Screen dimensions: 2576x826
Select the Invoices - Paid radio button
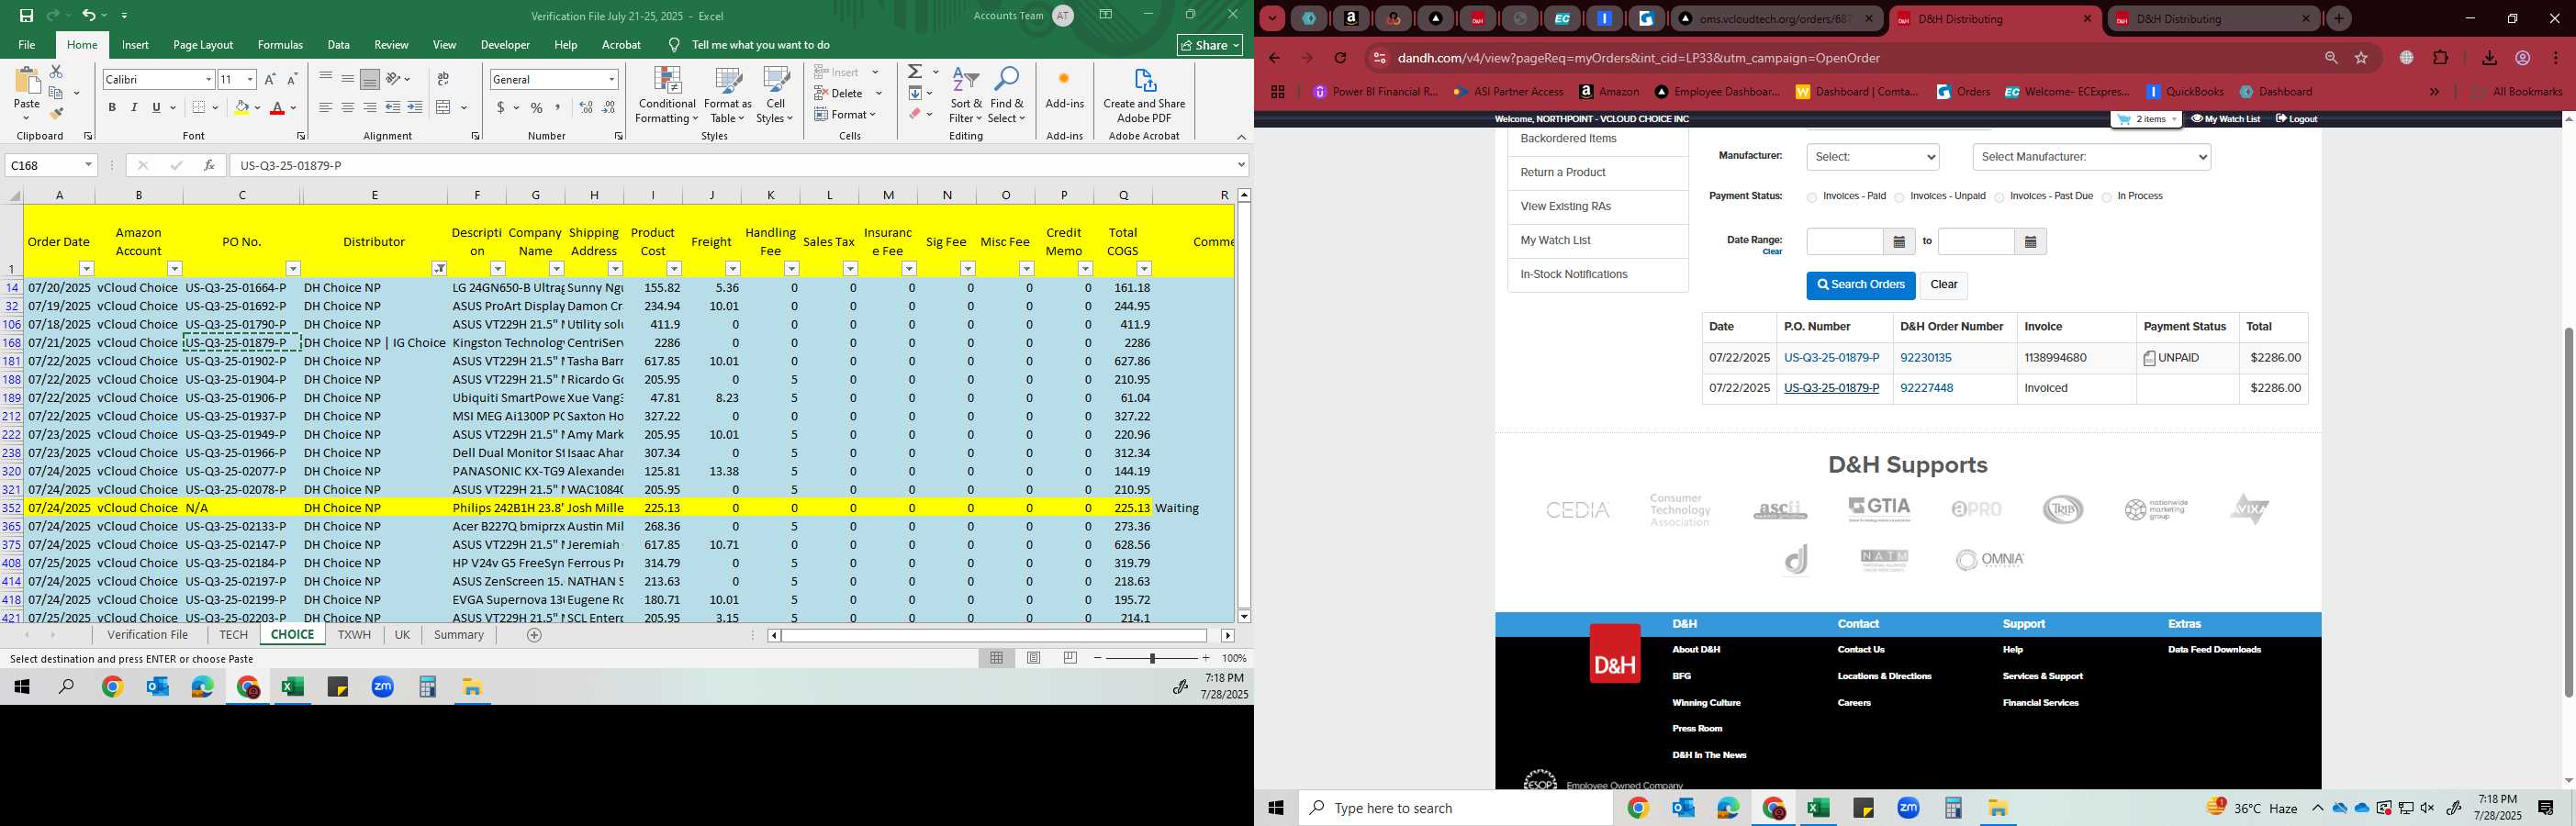click(1811, 198)
